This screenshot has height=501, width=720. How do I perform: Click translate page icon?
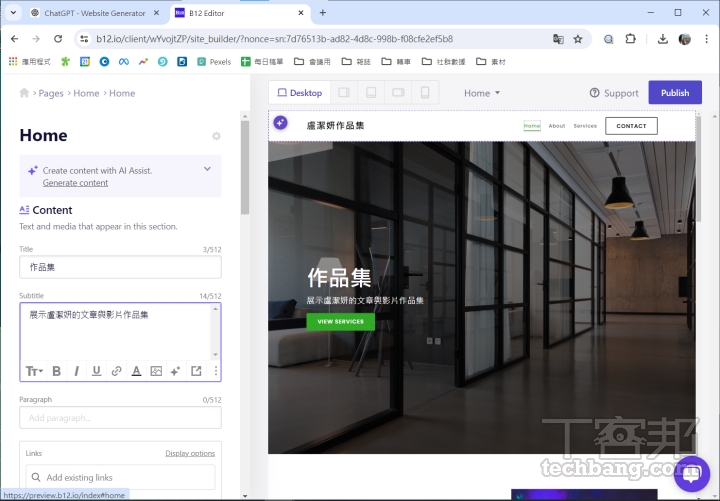[558, 39]
